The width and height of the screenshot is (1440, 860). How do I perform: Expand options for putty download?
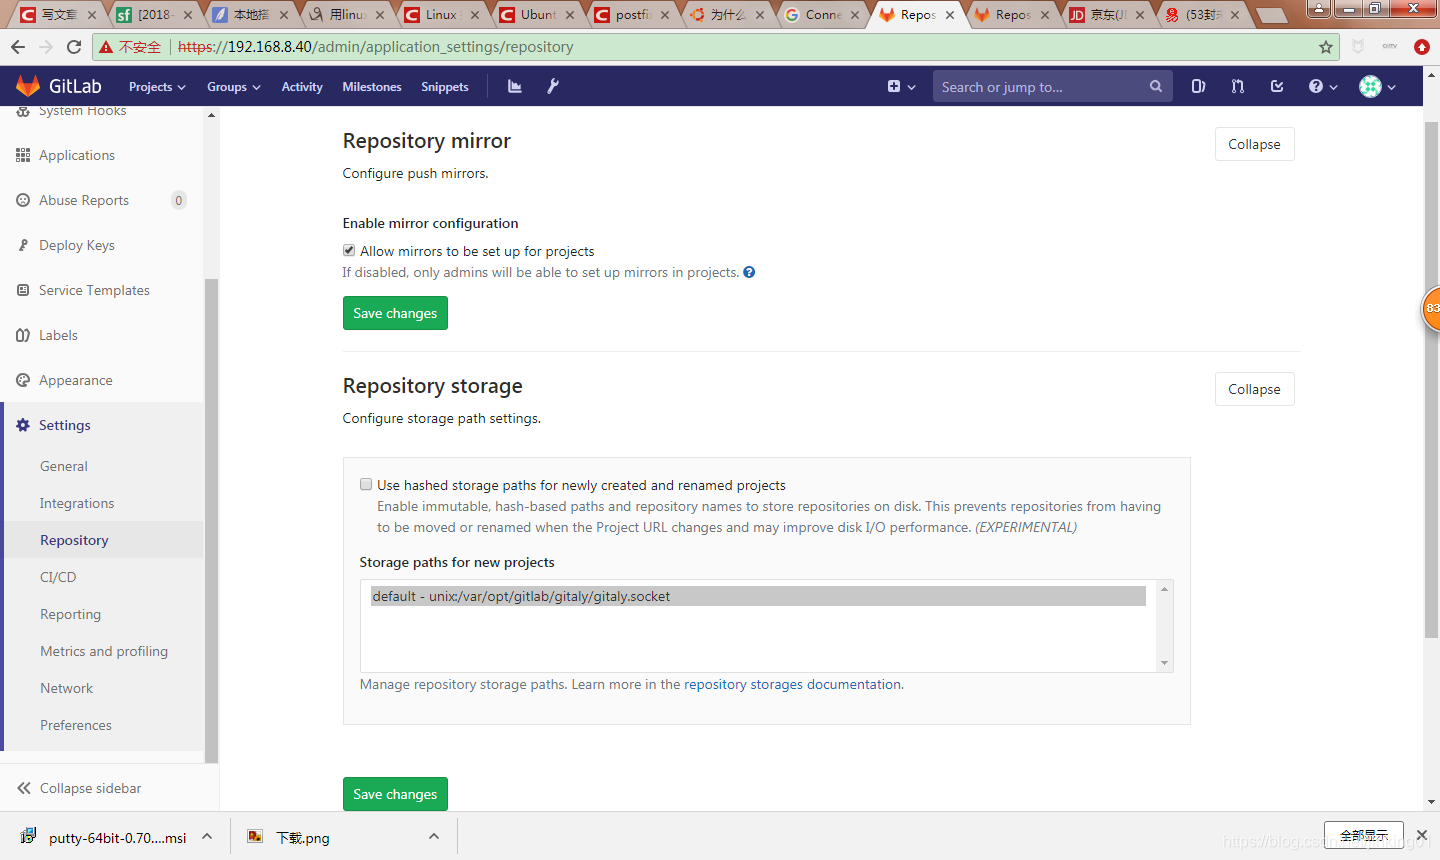[x=207, y=837]
